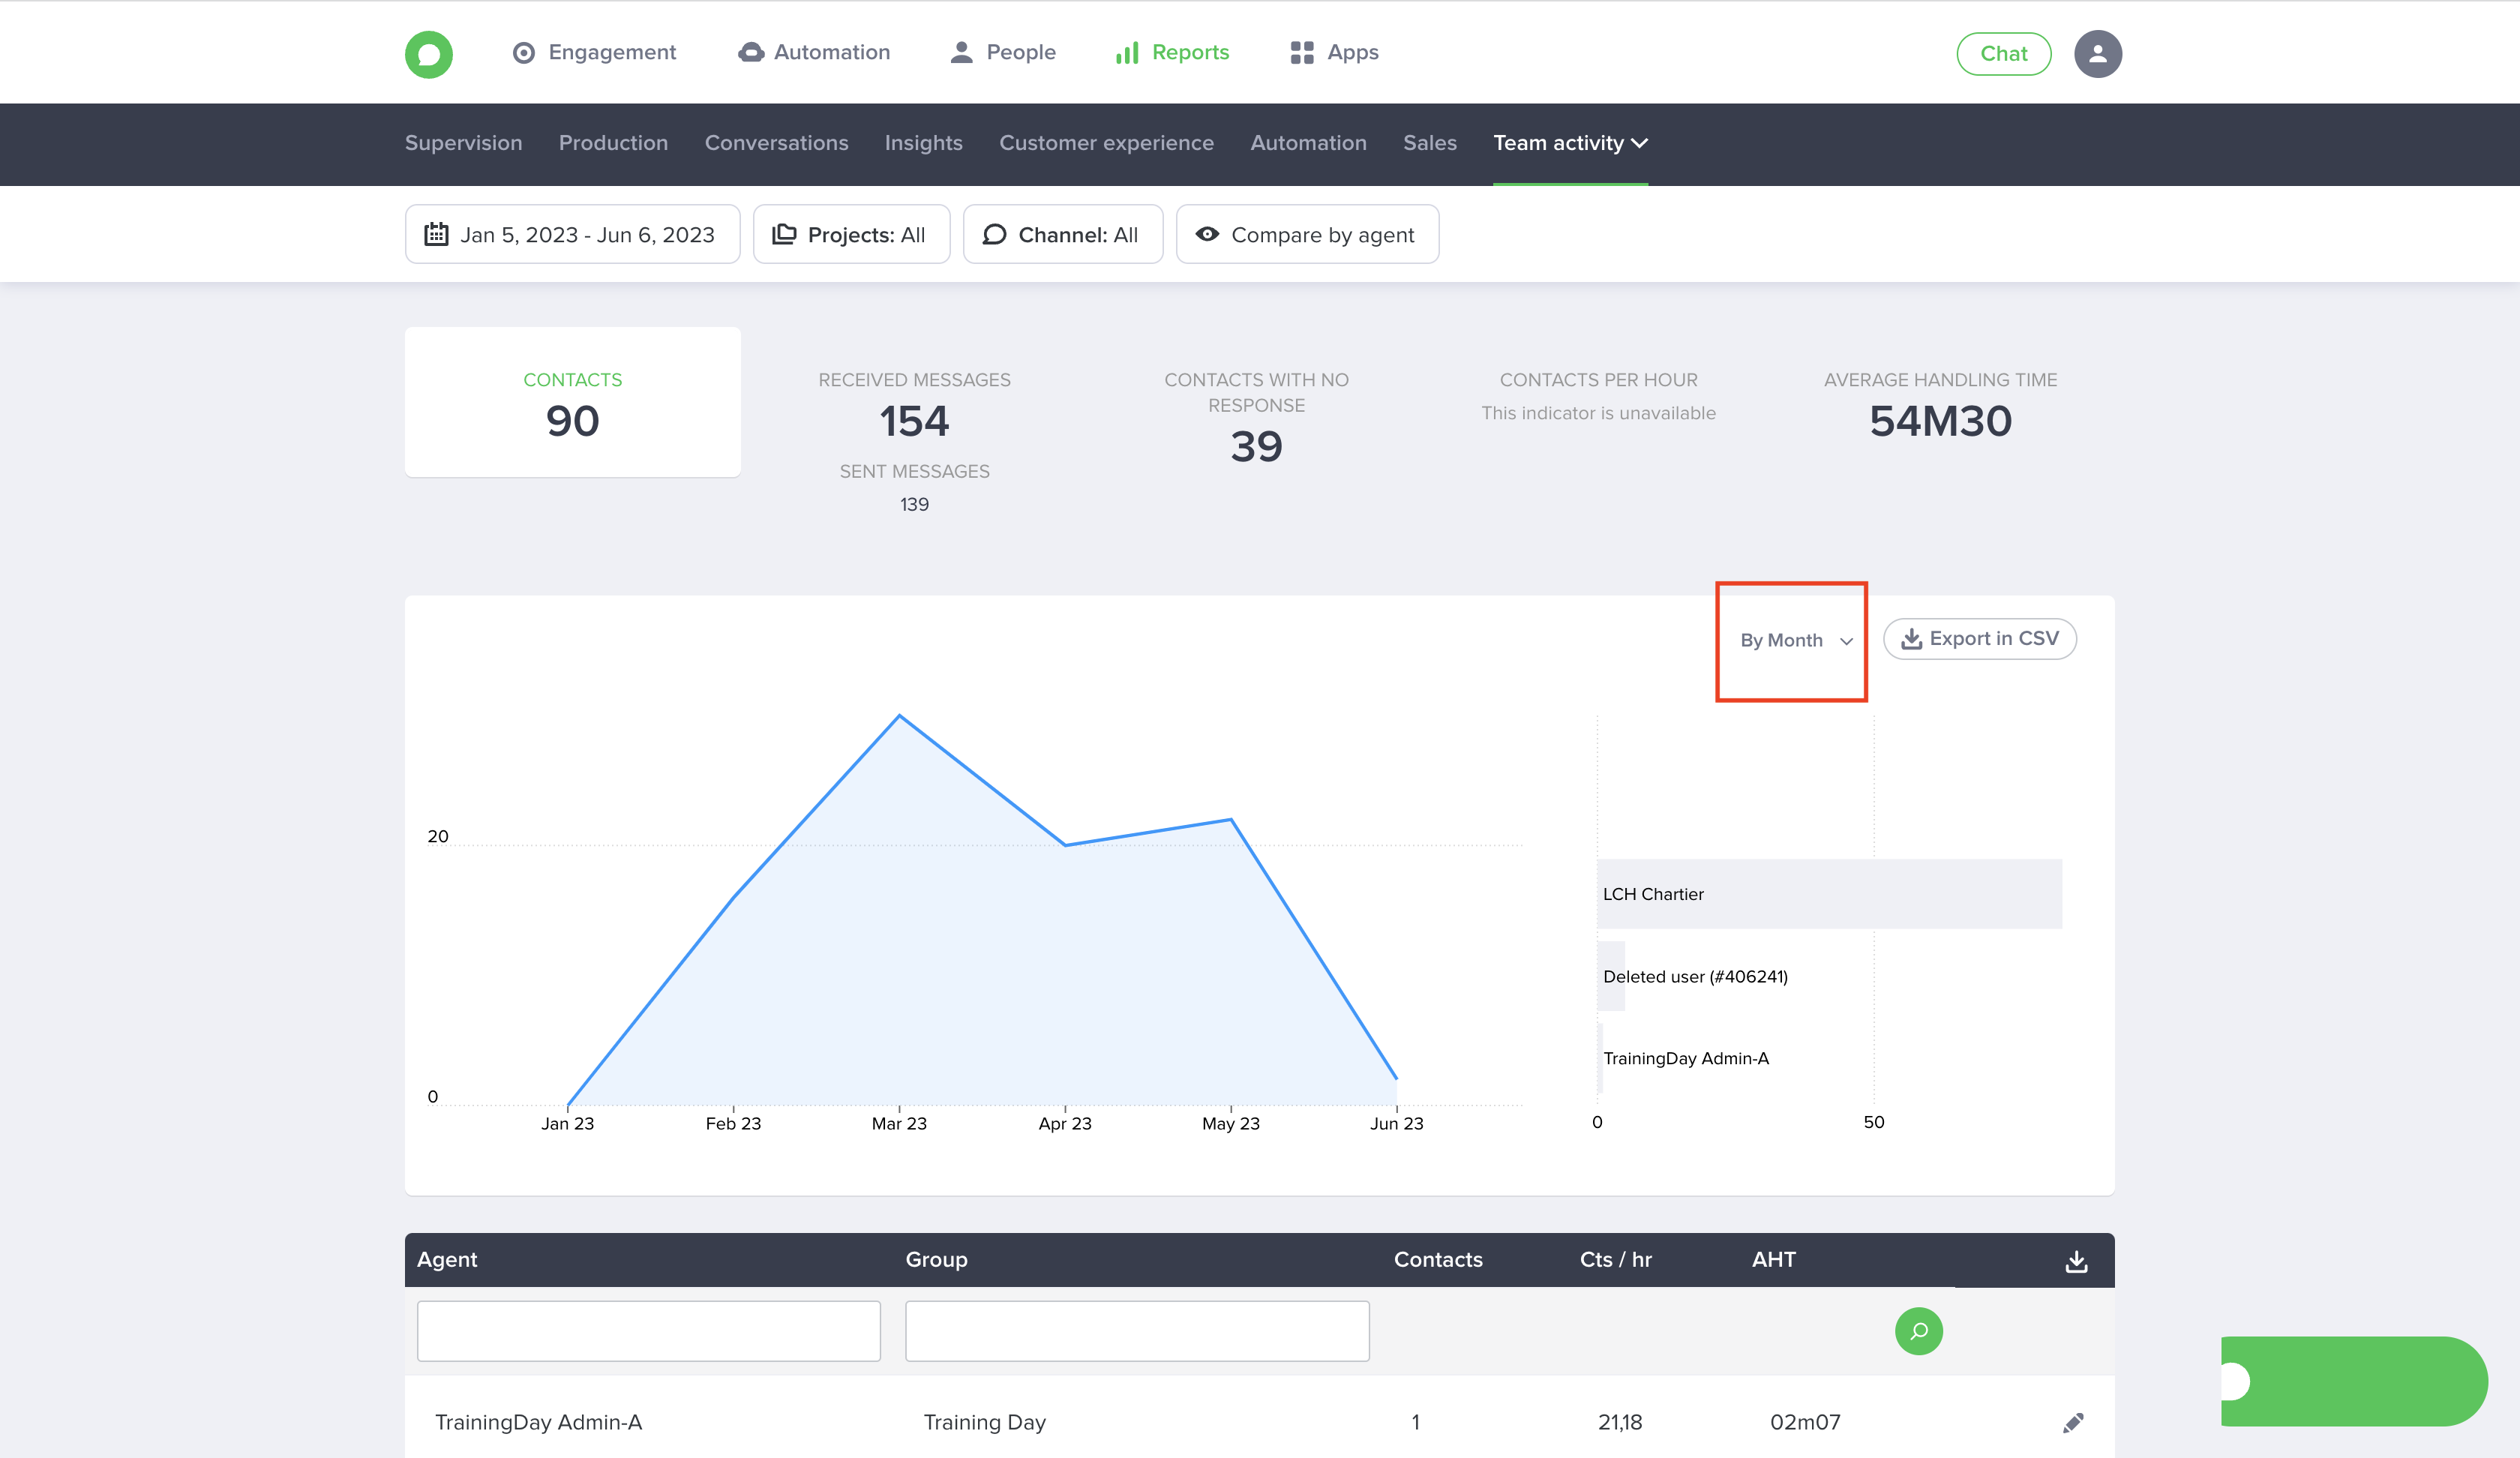Expand the Team activity dropdown menu
Viewport: 2520px width, 1458px height.
1570,143
